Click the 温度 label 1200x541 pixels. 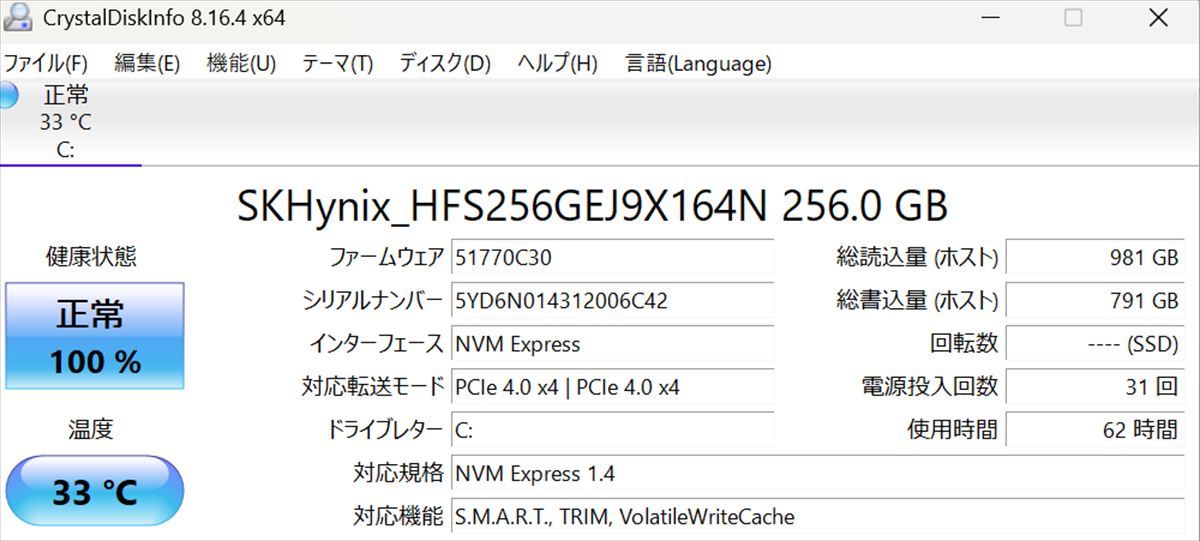click(91, 430)
